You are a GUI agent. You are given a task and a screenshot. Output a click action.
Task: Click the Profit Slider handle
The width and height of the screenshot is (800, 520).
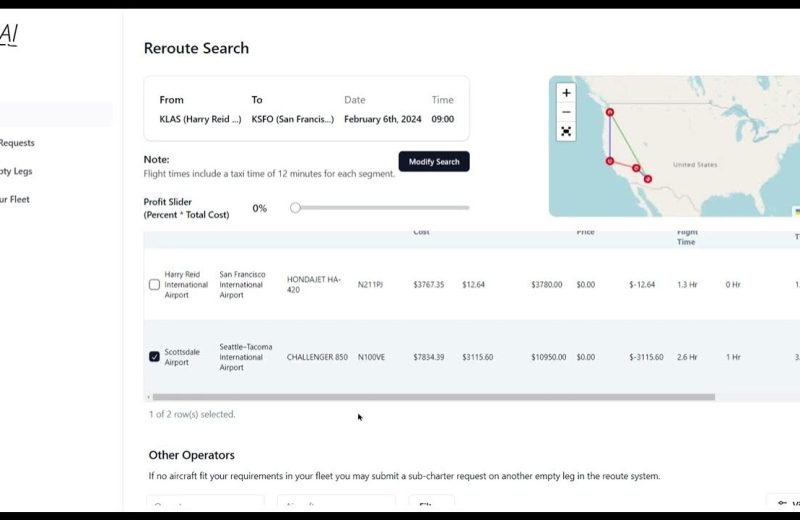click(295, 208)
